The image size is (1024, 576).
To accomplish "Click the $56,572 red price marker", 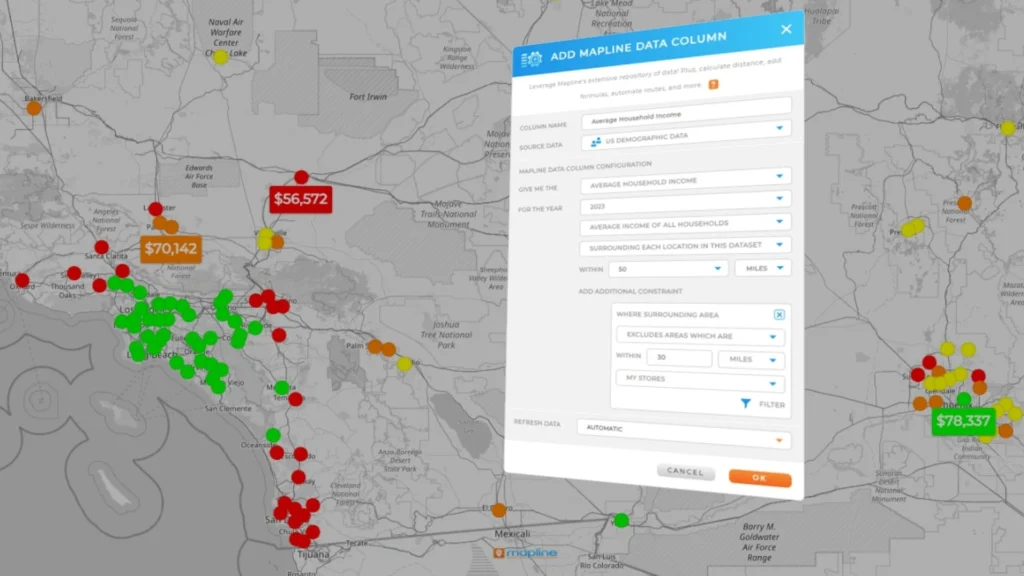I will pos(303,199).
